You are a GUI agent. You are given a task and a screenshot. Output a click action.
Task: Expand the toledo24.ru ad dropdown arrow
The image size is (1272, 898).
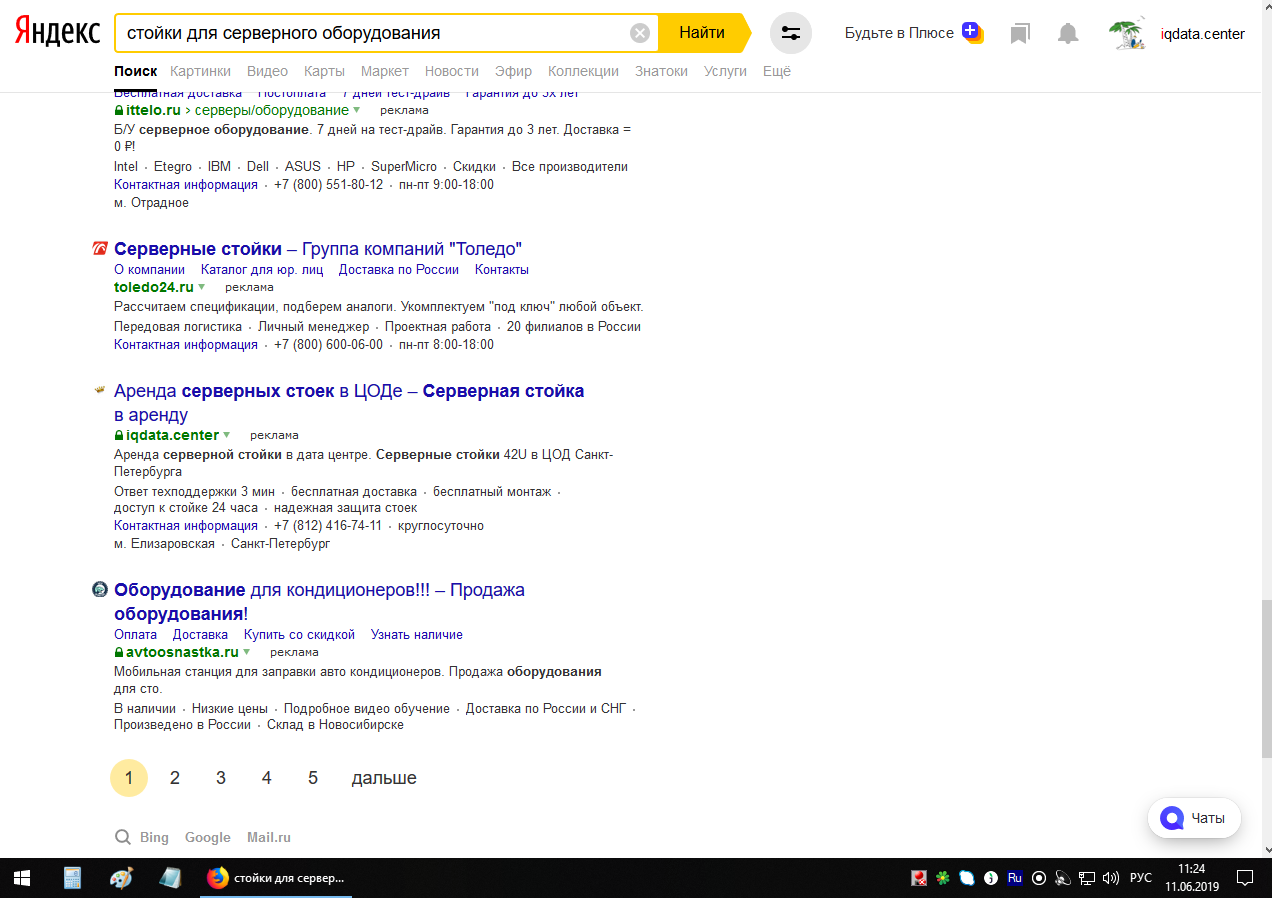click(201, 287)
